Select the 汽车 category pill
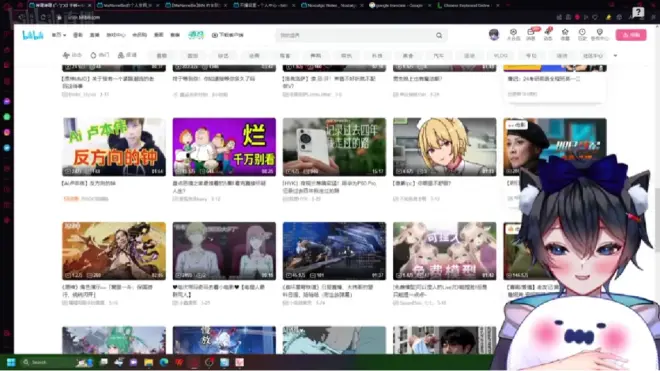Screen dimensions: 660x371 [439, 56]
